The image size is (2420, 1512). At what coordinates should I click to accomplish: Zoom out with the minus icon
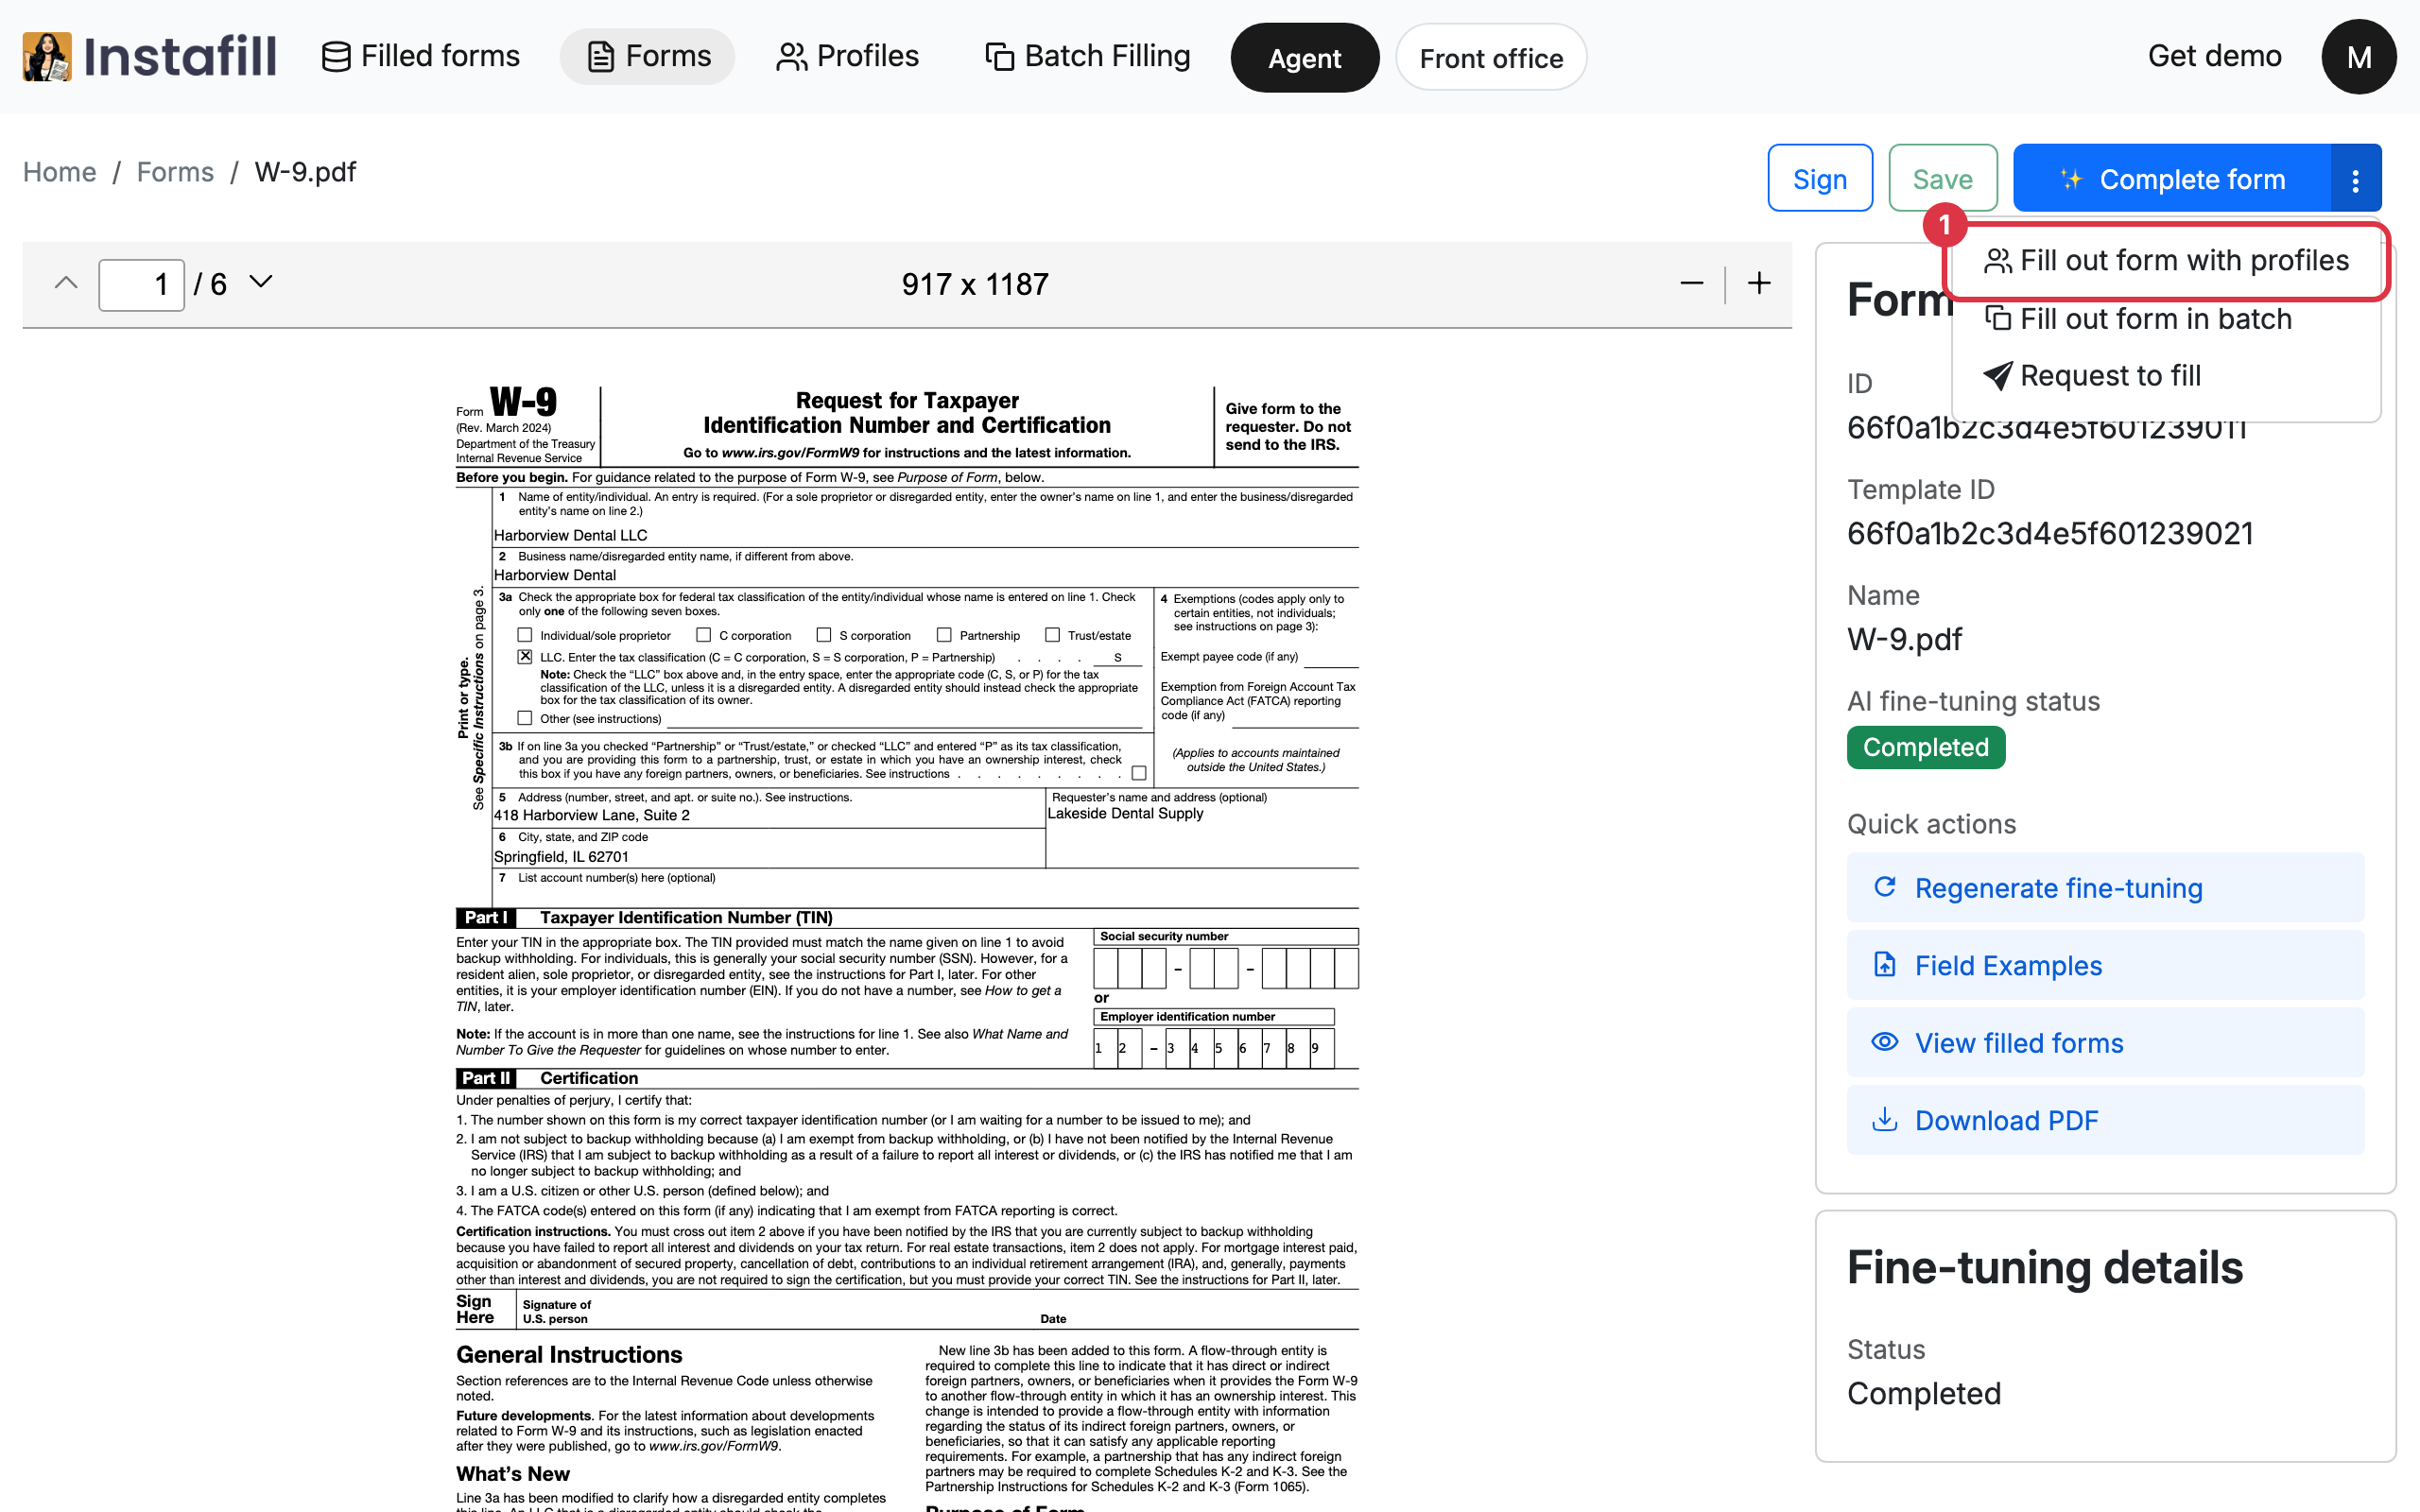coord(1692,284)
